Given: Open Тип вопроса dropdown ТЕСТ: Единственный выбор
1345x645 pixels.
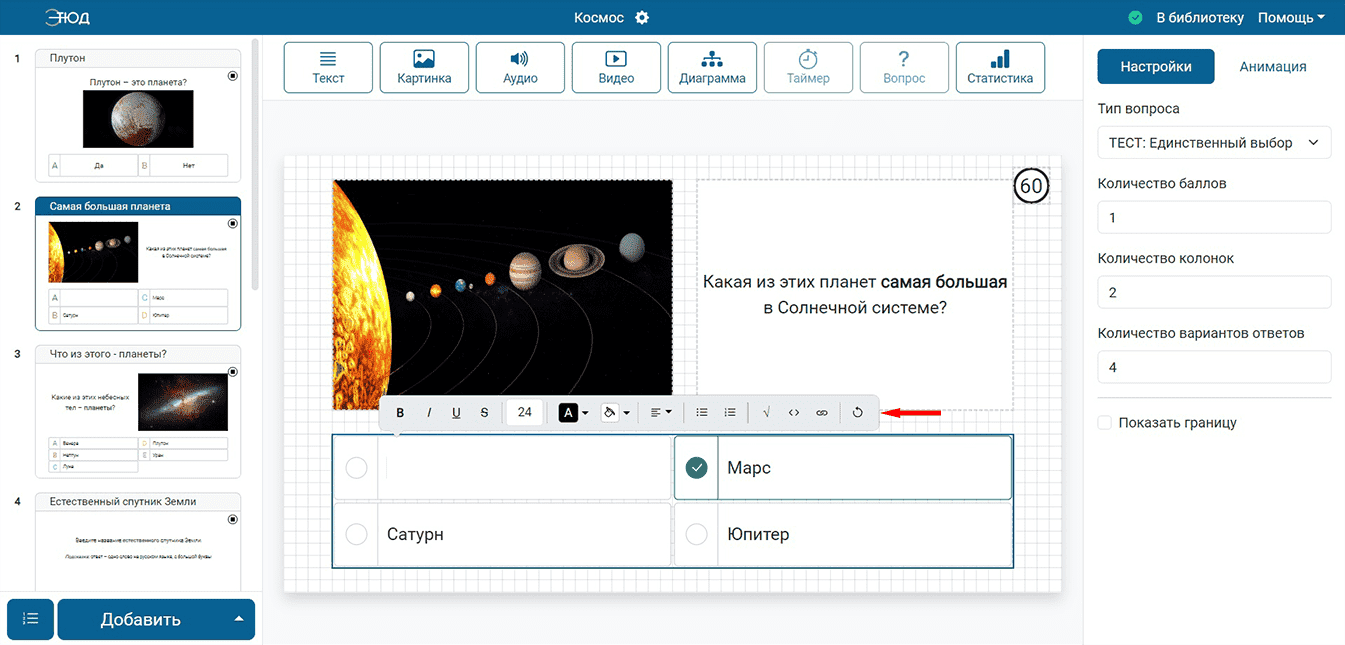Looking at the screenshot, I should [1214, 142].
